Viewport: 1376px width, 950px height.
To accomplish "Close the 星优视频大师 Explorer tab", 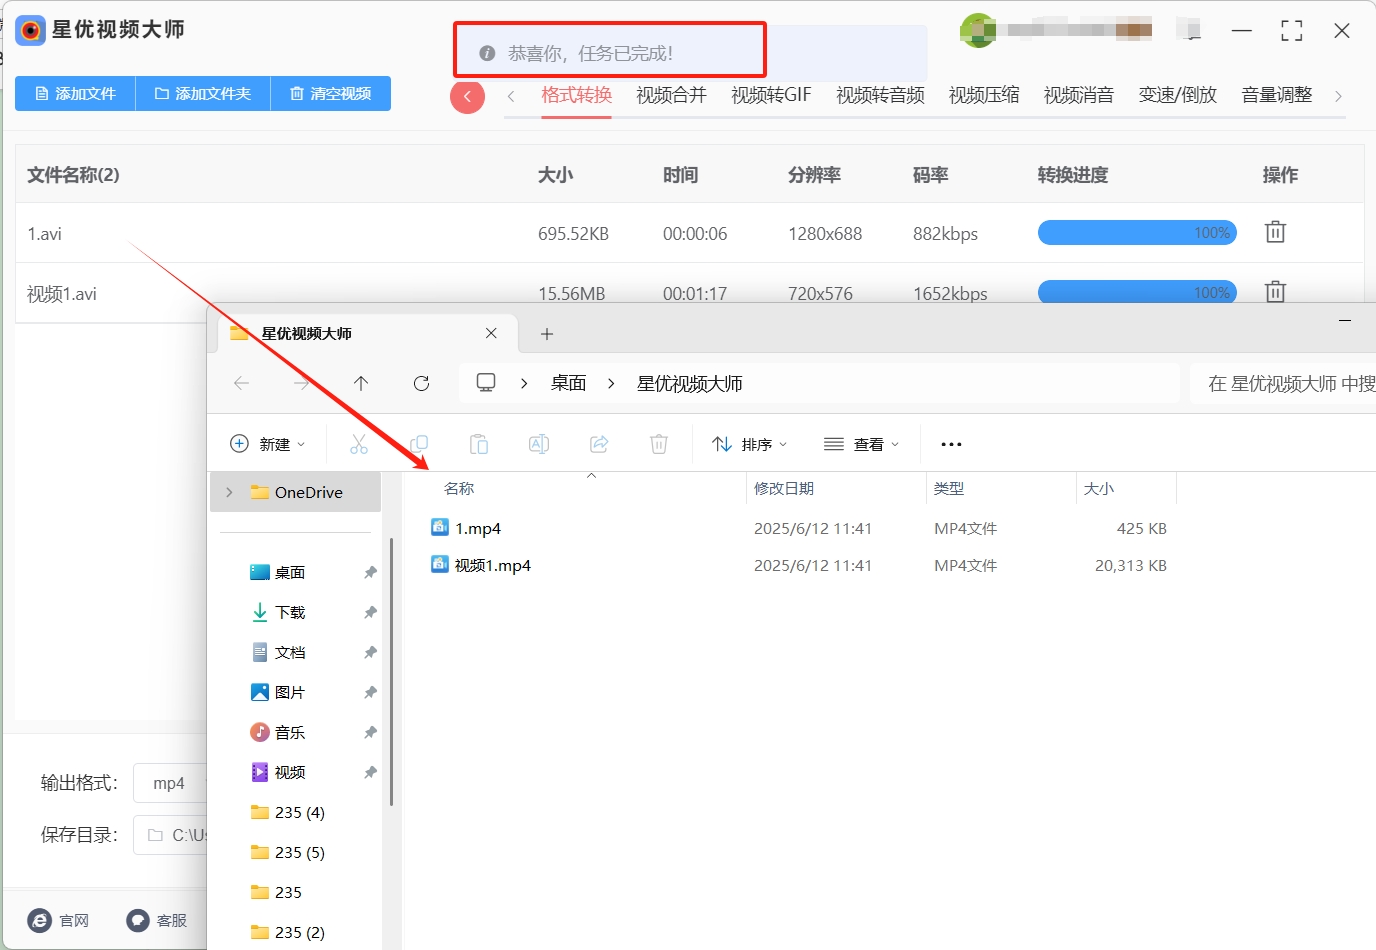I will [491, 333].
